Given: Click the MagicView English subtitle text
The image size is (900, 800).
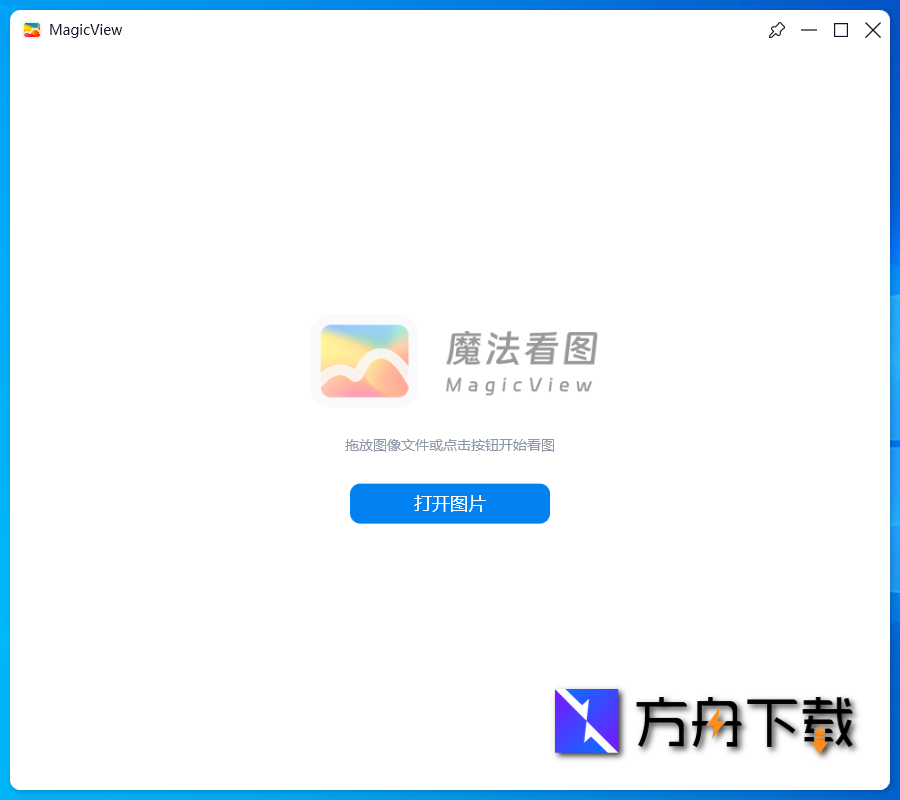Looking at the screenshot, I should click(520, 385).
